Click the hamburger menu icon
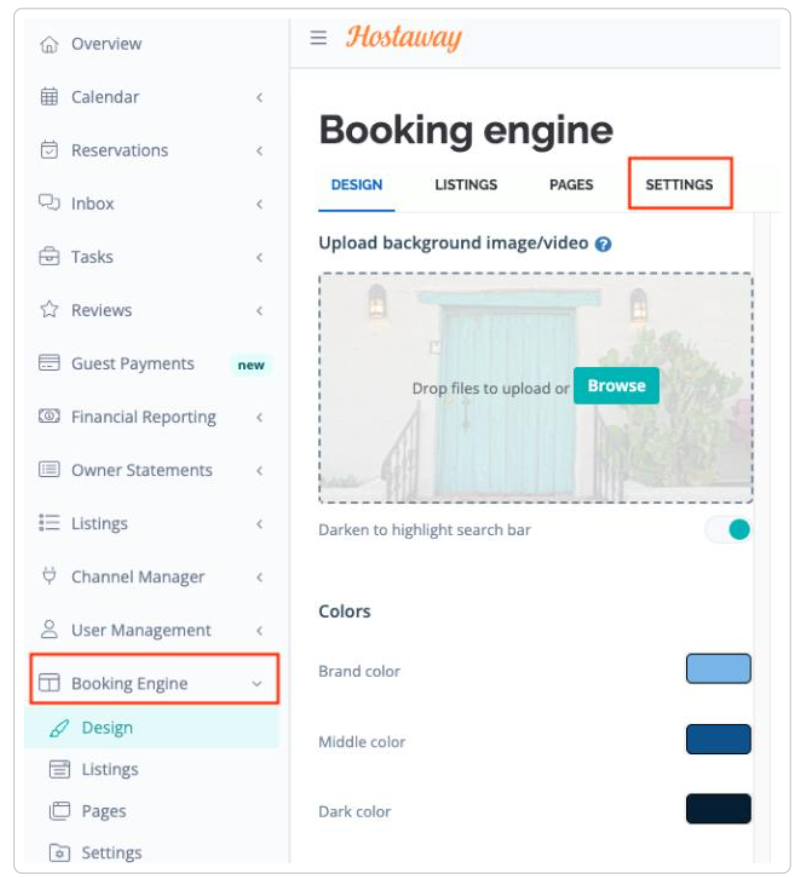Viewport: 804px width, 877px height. 318,37
